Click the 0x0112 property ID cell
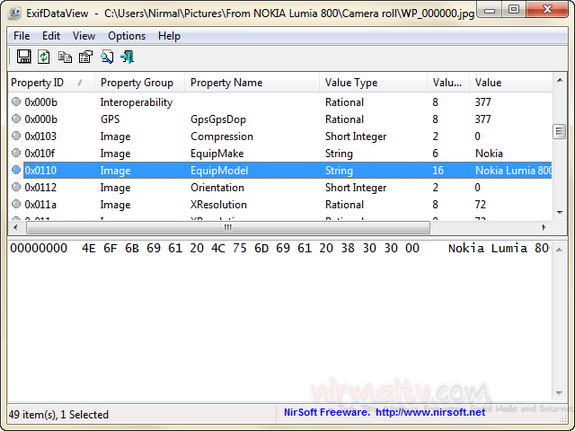575x431 pixels. (40, 187)
